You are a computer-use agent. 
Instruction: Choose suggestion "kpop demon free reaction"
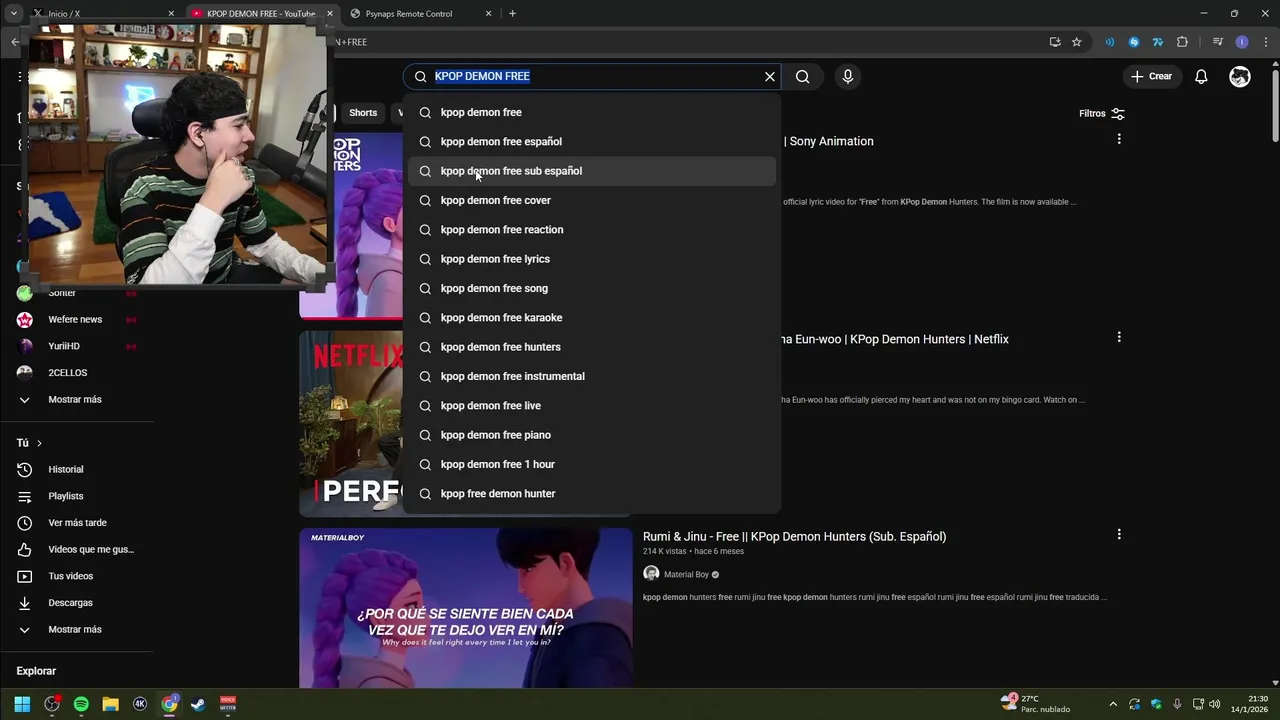(x=592, y=229)
